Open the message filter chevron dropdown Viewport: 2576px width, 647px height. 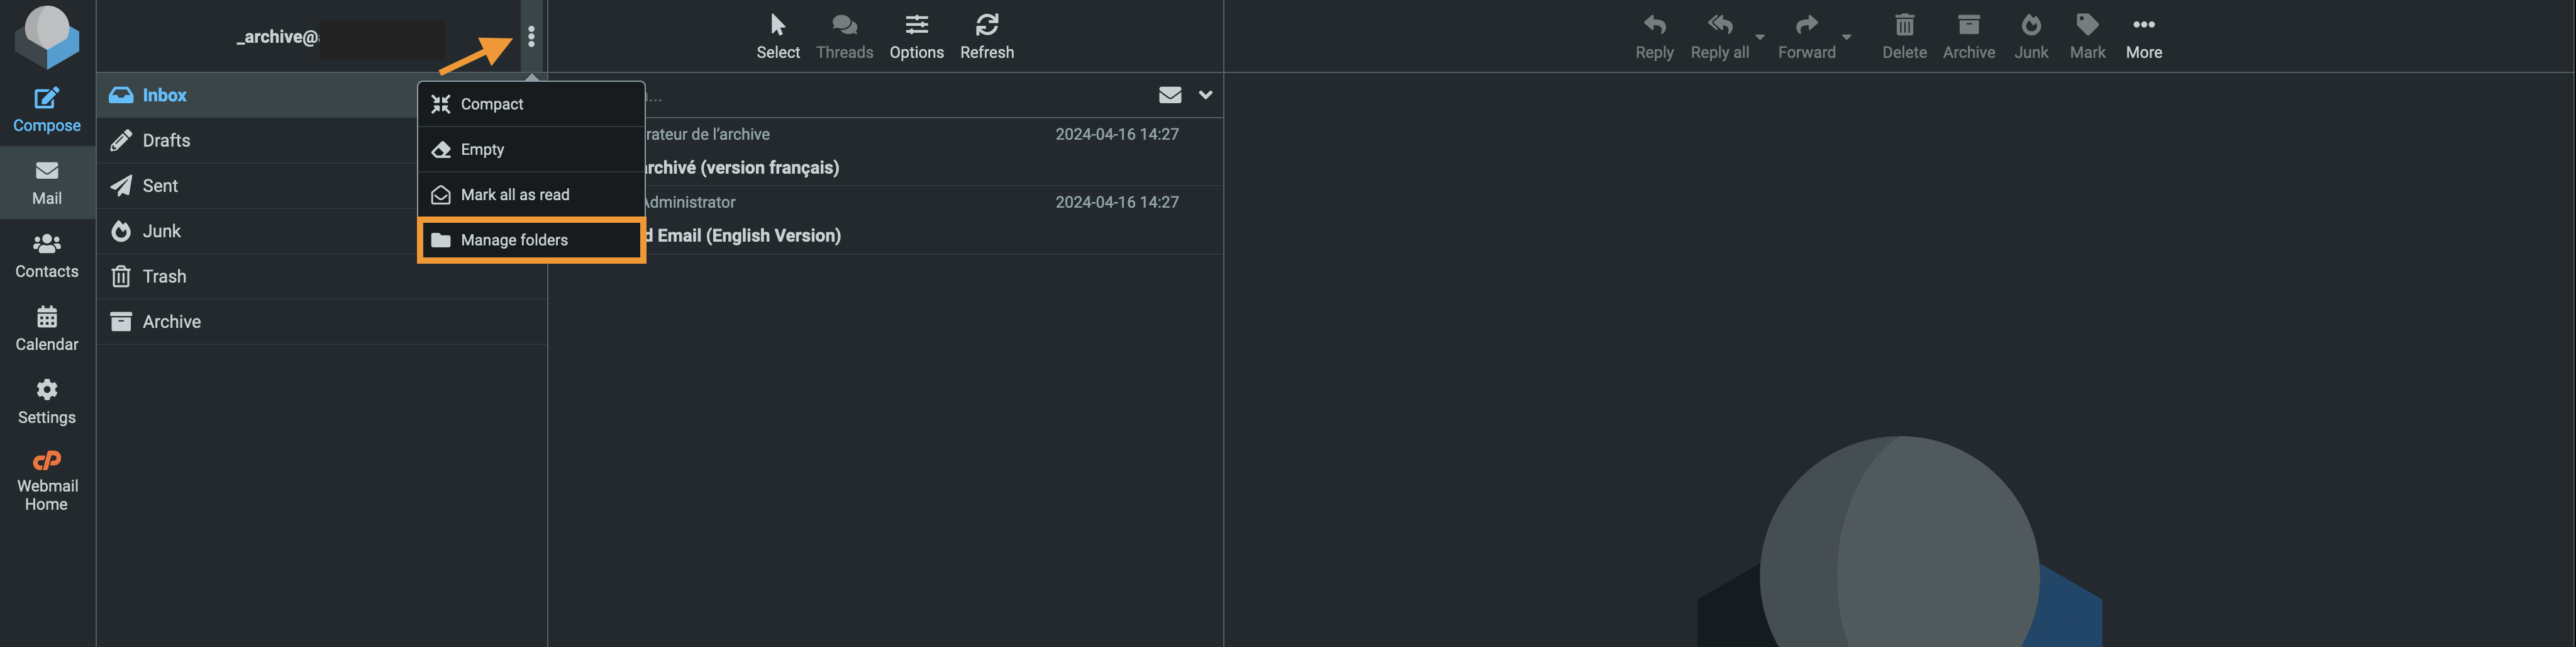click(x=1205, y=95)
